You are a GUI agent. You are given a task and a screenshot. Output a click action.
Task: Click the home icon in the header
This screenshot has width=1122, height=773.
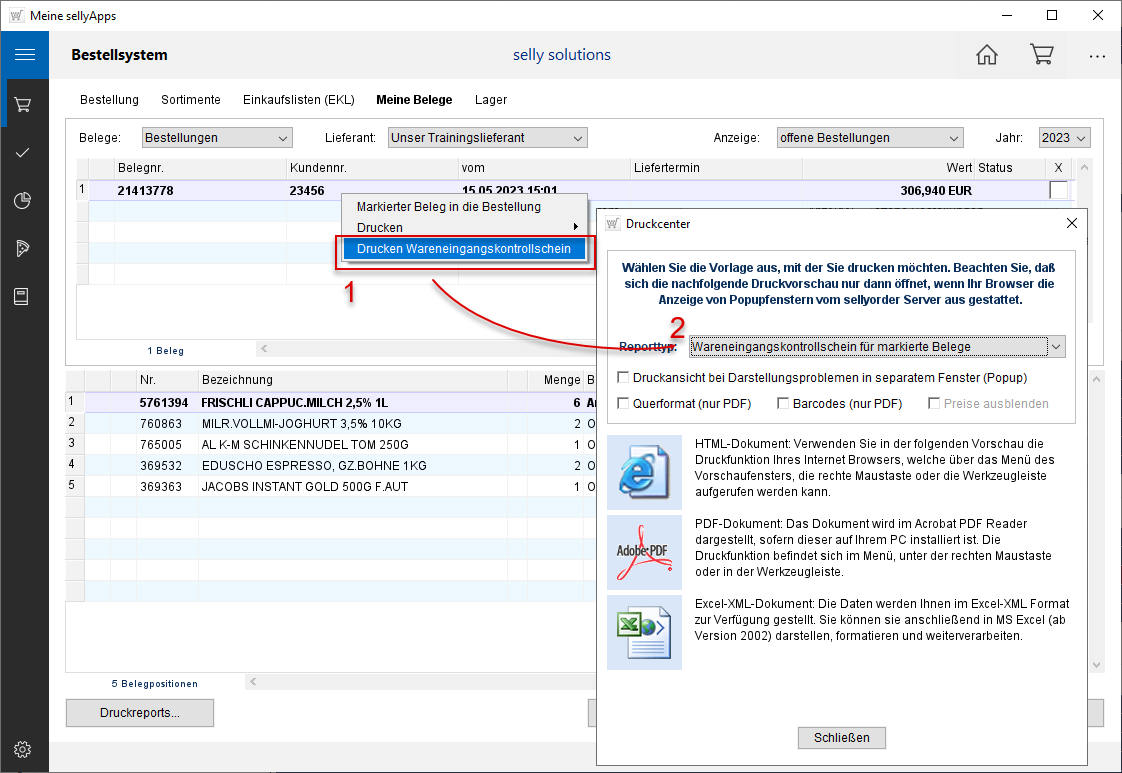986,55
